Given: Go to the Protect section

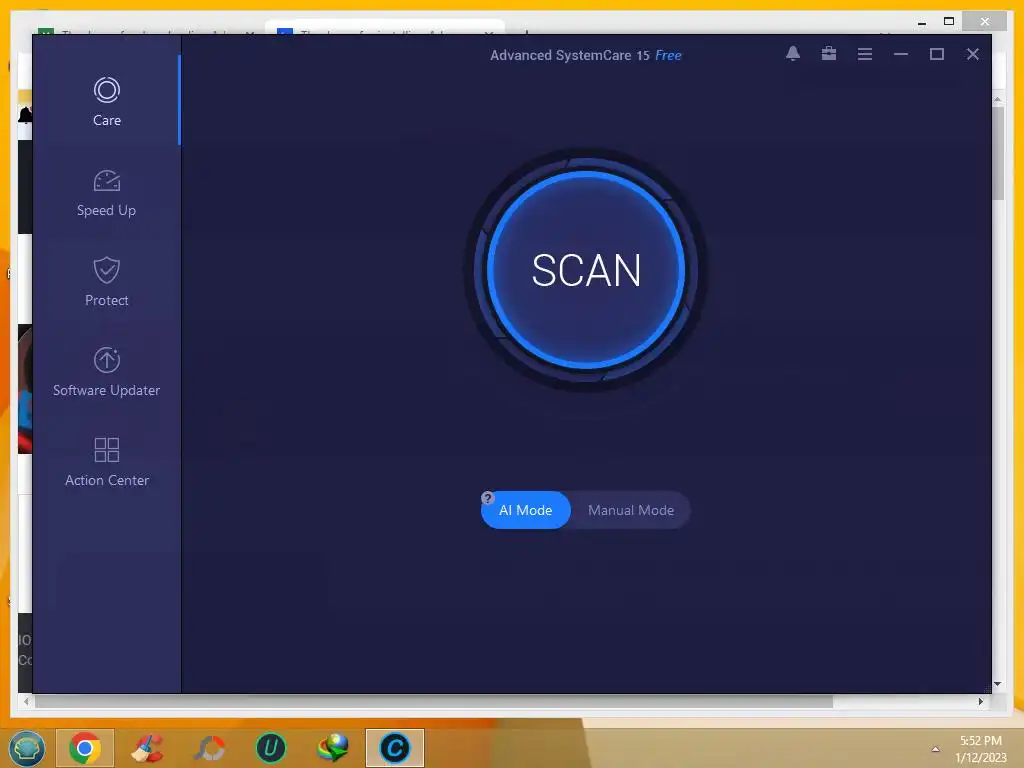Looking at the screenshot, I should tap(106, 282).
